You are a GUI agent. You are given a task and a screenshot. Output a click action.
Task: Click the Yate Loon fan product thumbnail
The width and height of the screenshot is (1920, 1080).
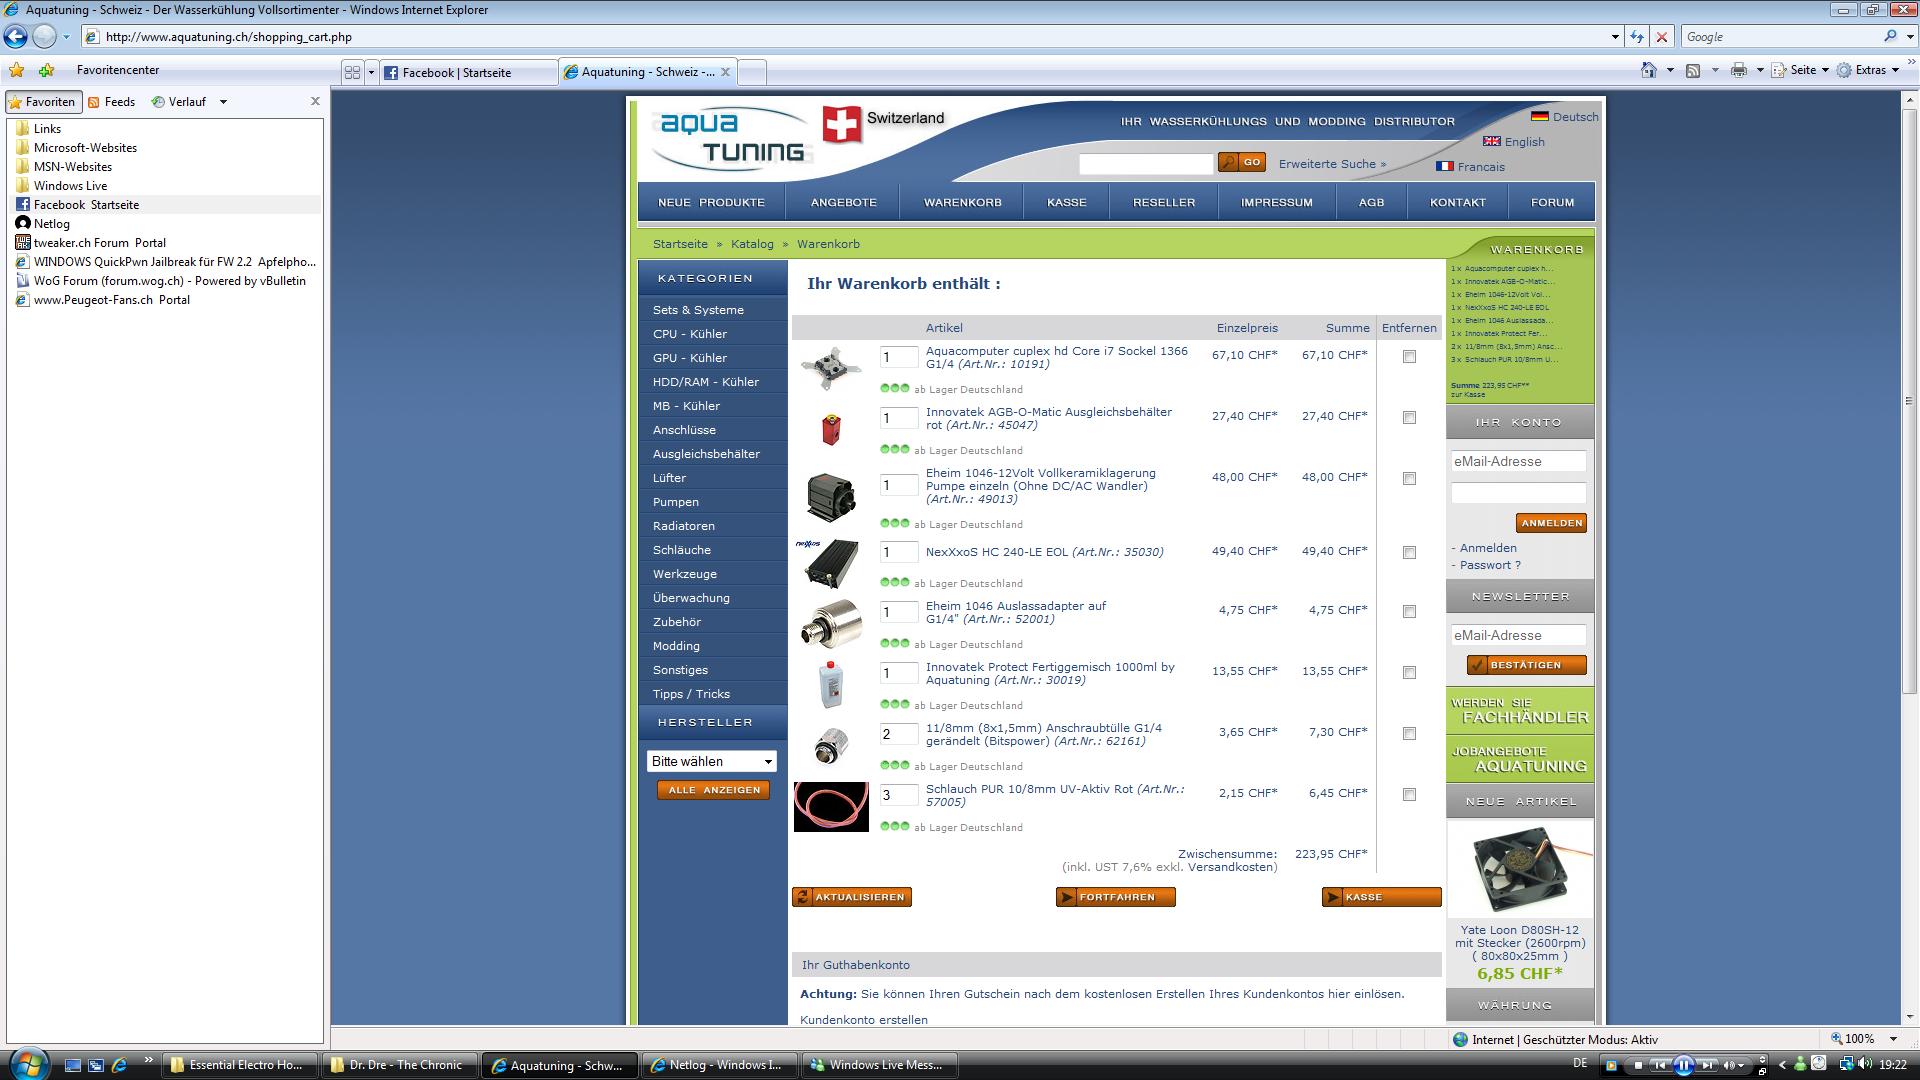1520,868
